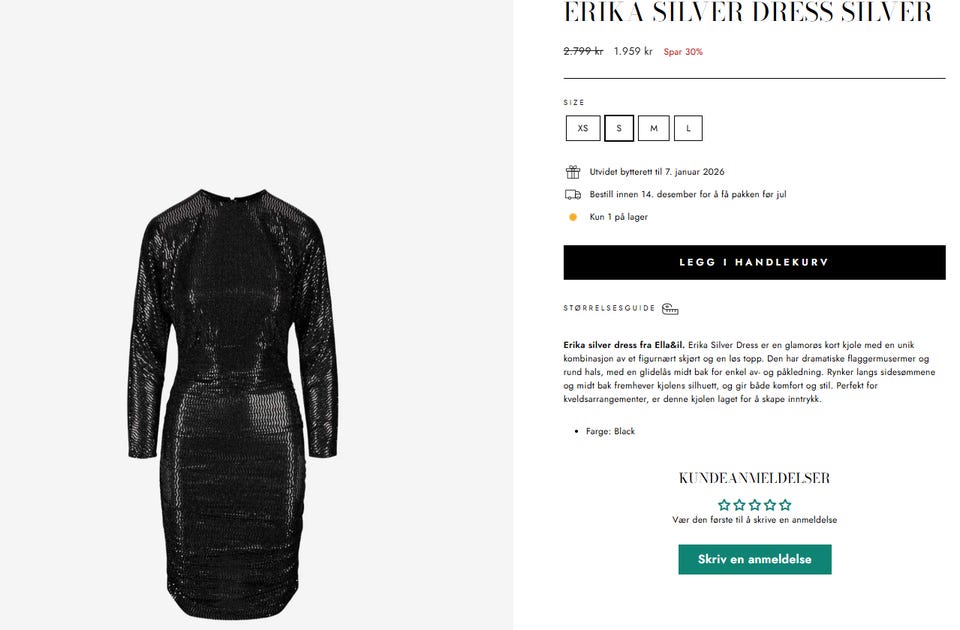
Task: Click the delivery truck icon
Action: 572,194
